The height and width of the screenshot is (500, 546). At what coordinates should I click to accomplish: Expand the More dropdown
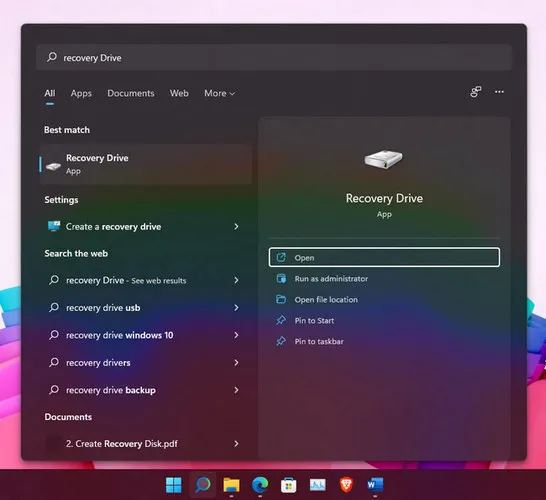[219, 93]
